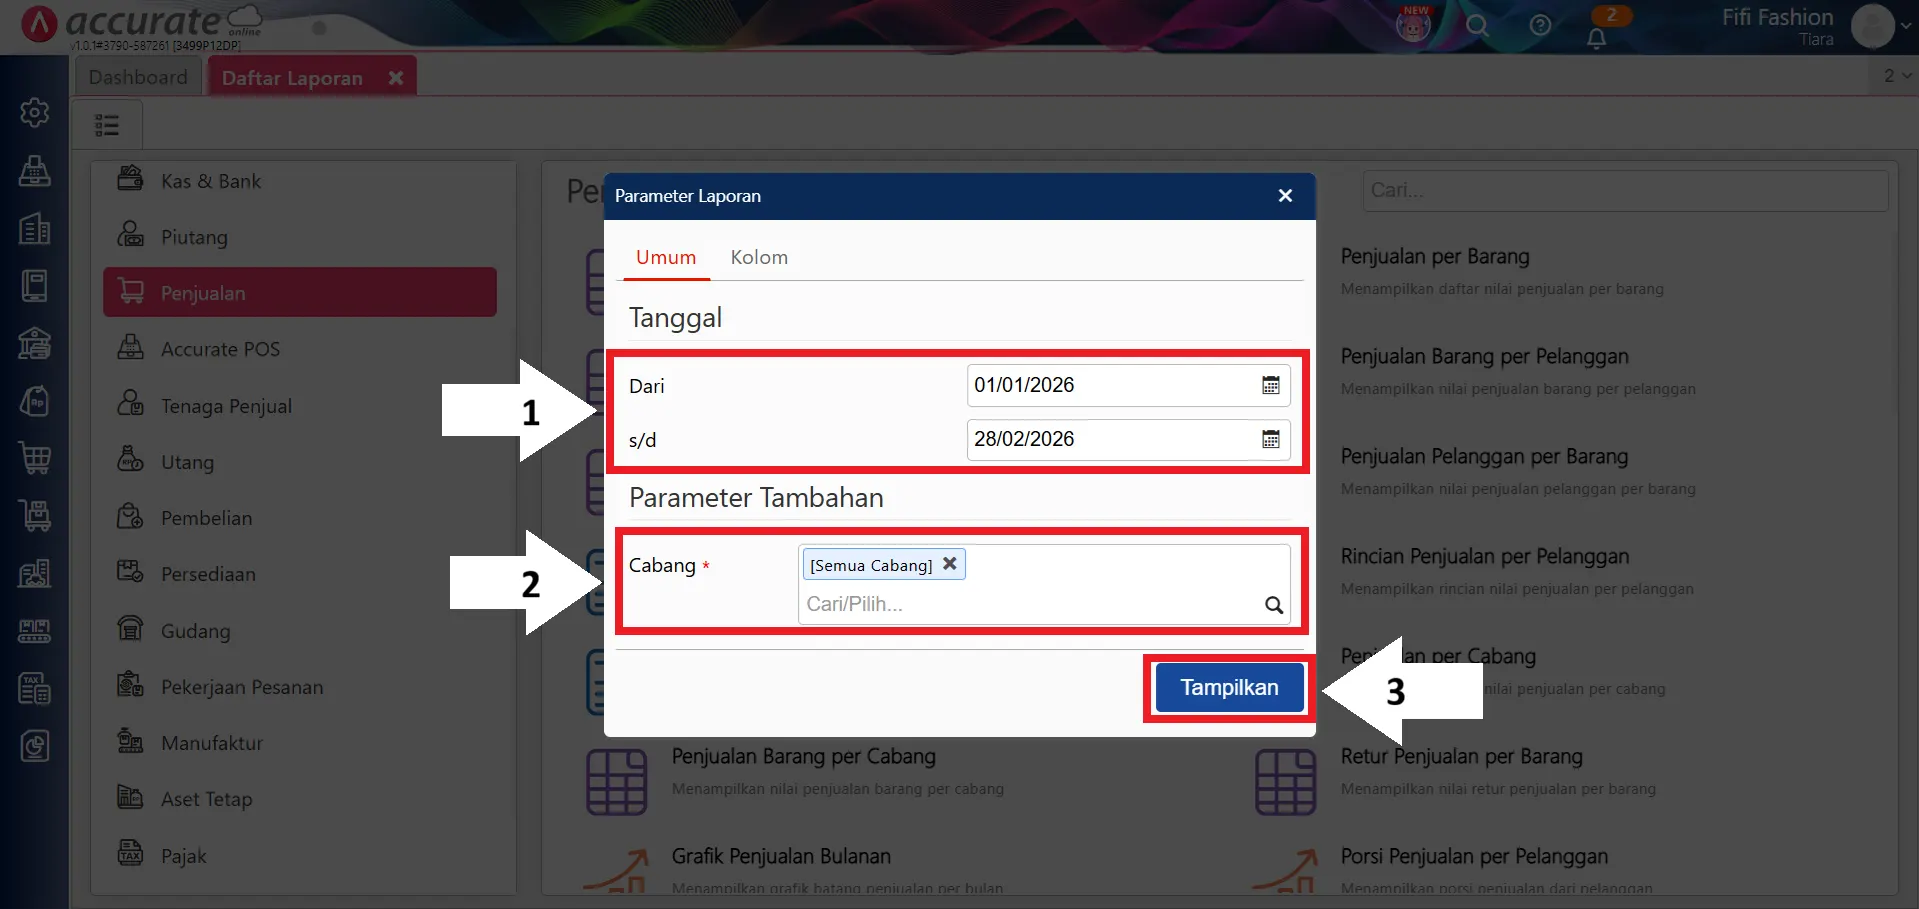Screen dimensions: 1919x909
Task: Select Pekerjaan Pesanan report category
Action: pyautogui.click(x=300, y=687)
